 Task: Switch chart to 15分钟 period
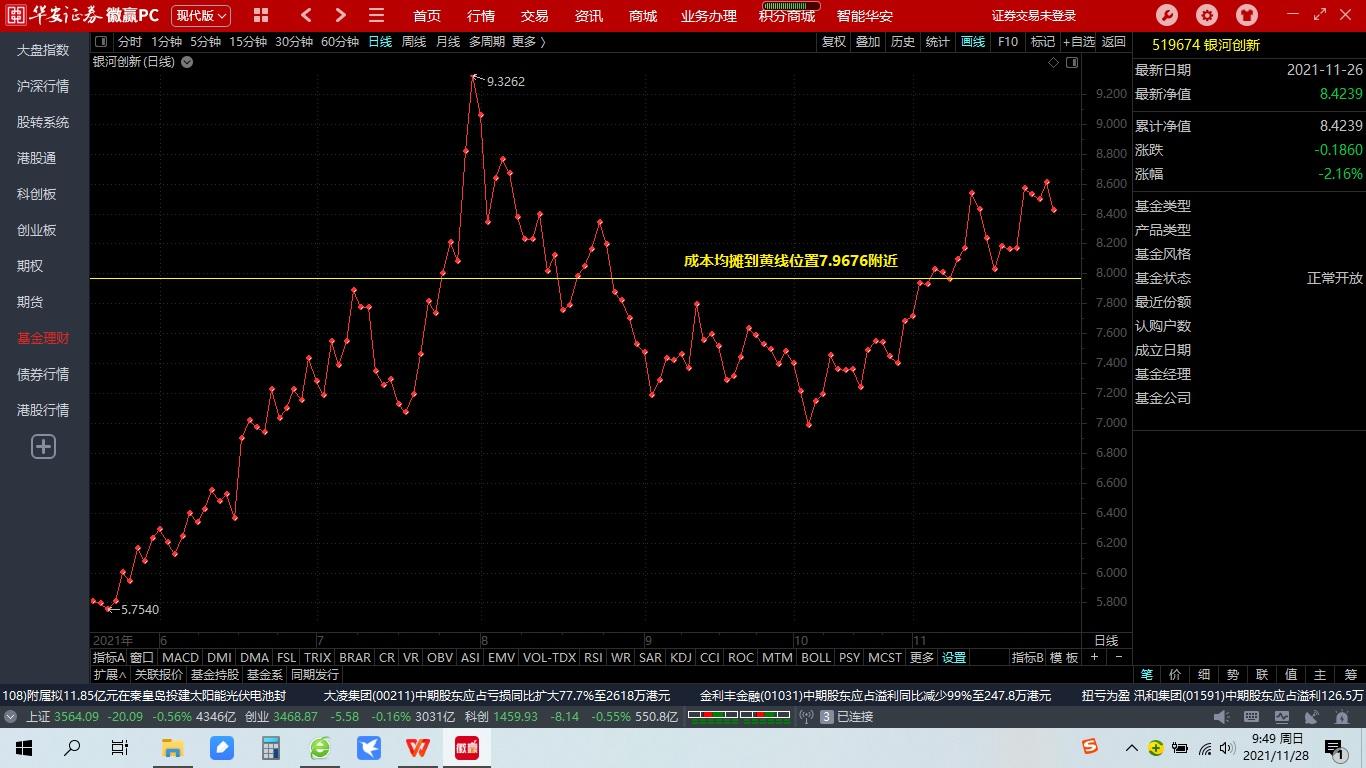coord(248,41)
